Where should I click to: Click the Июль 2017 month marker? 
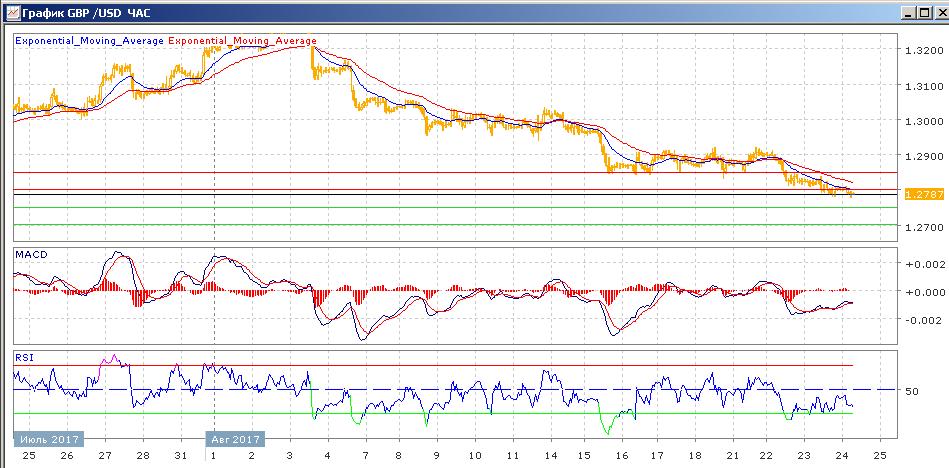tap(48, 439)
